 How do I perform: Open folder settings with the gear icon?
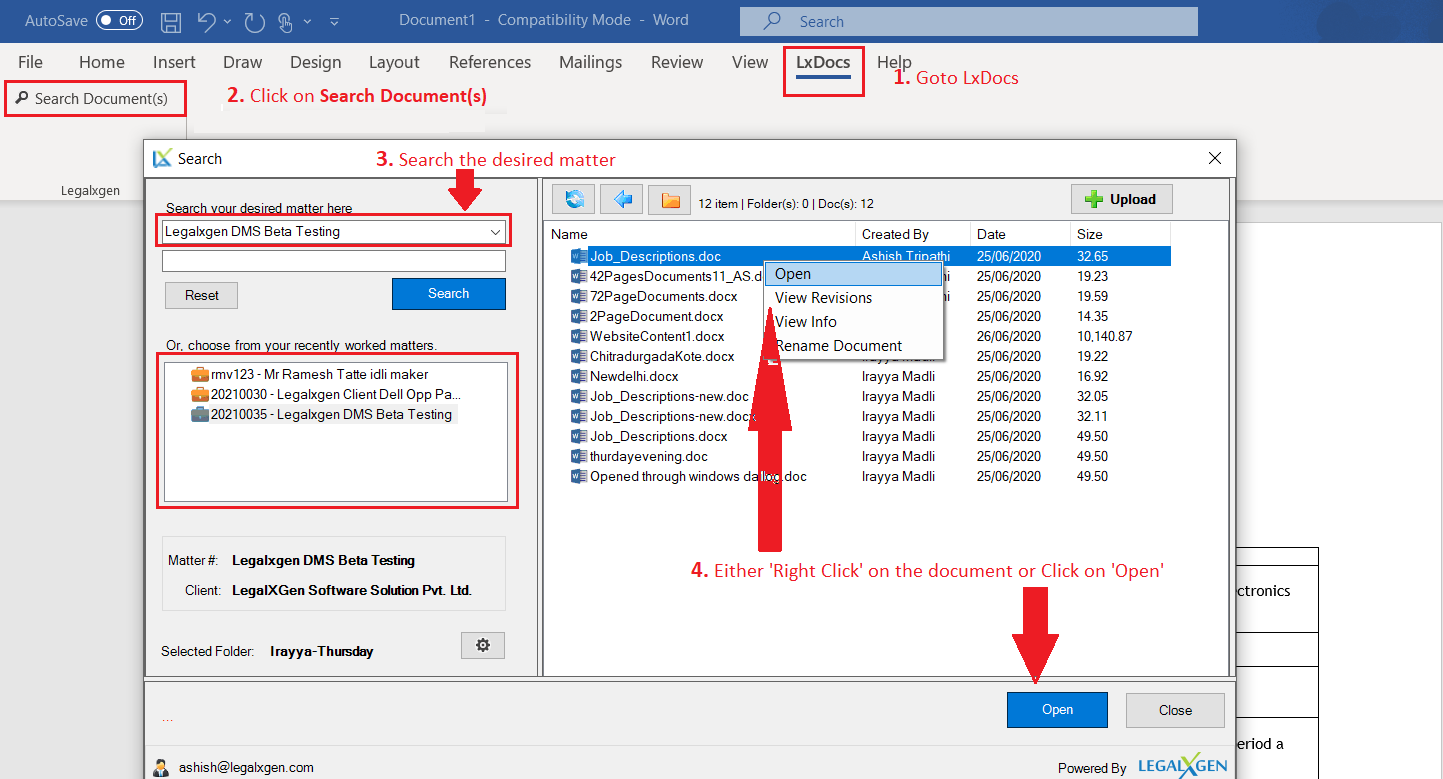483,646
